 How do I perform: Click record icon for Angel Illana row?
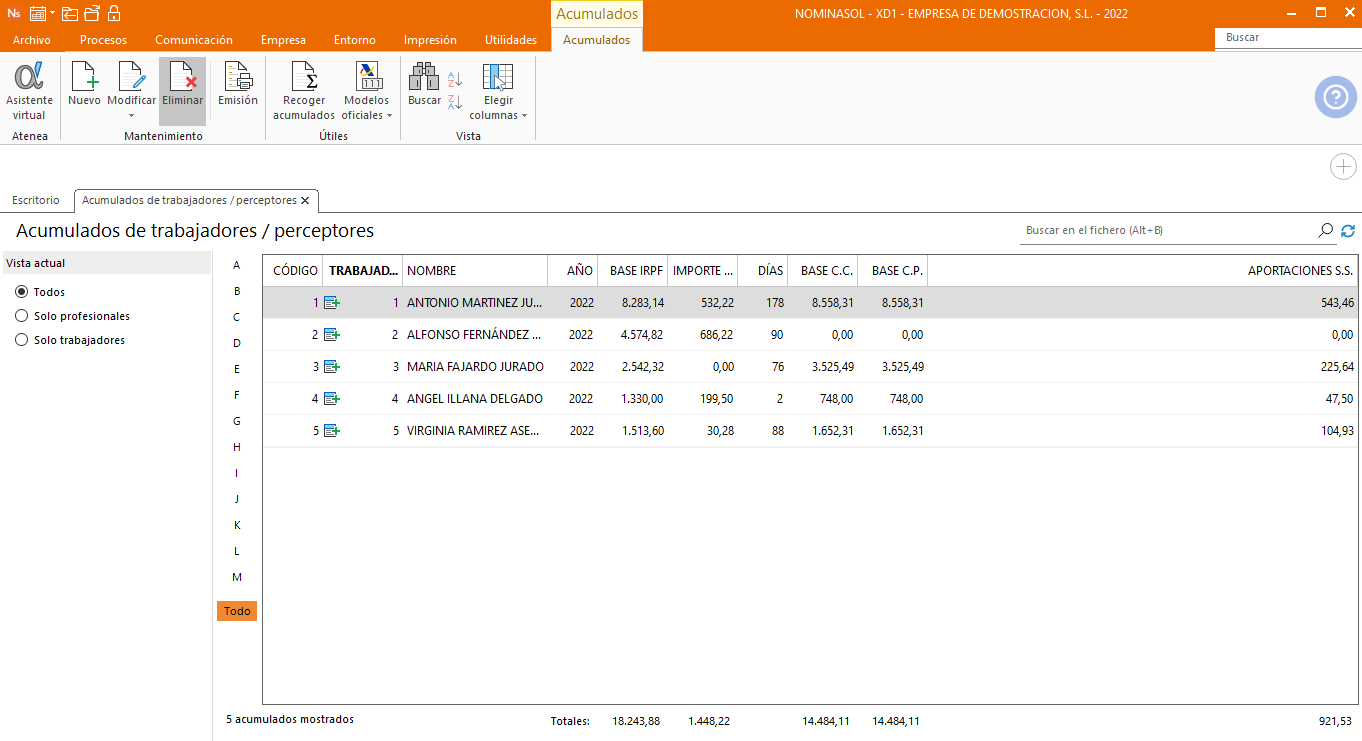pos(332,398)
